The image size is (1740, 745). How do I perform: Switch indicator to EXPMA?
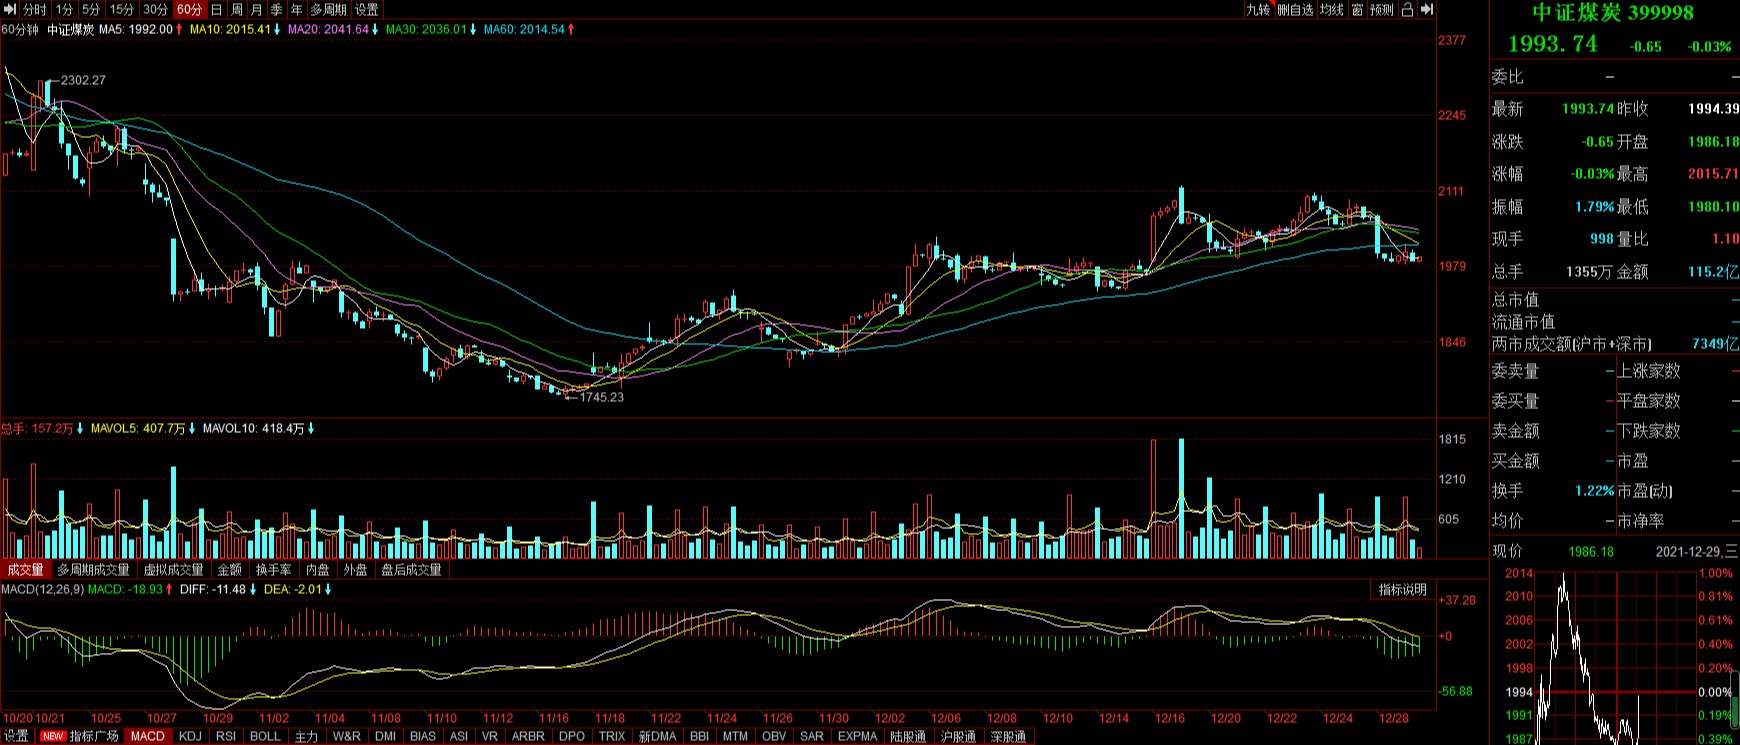pos(857,736)
